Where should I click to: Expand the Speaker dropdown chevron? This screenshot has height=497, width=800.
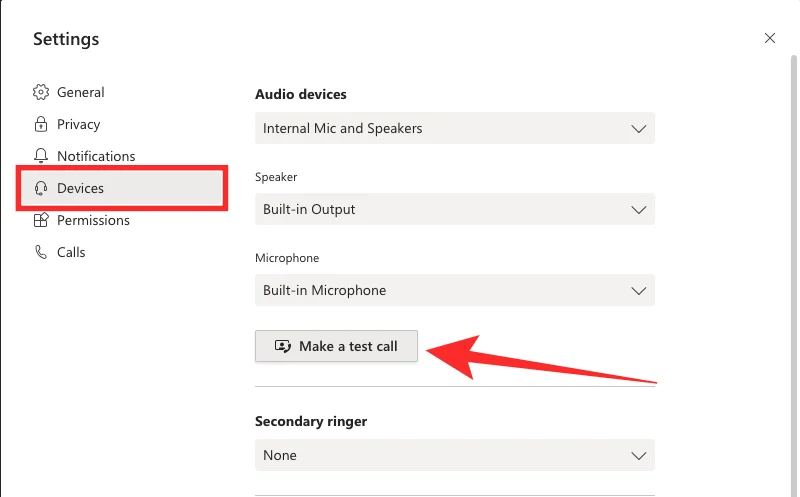(639, 209)
